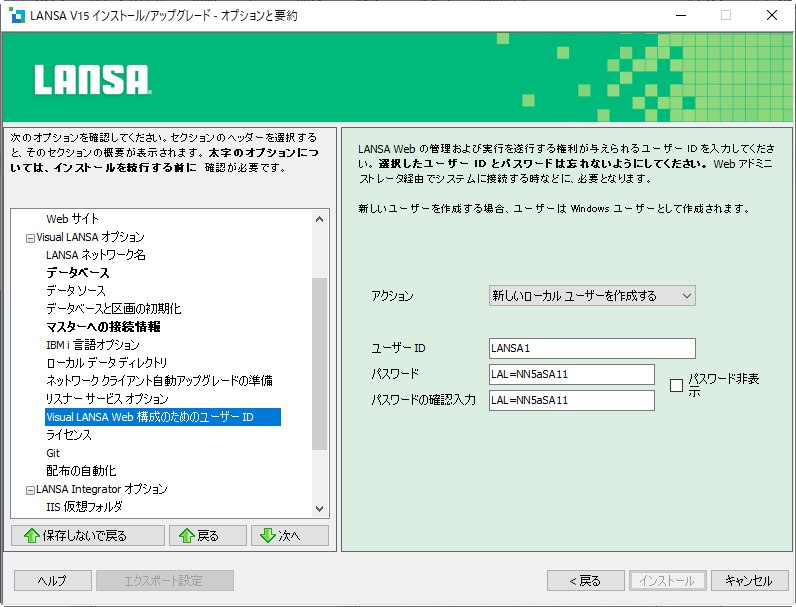Click the 戻る button under the tree
The image size is (796, 607).
(x=208, y=535)
